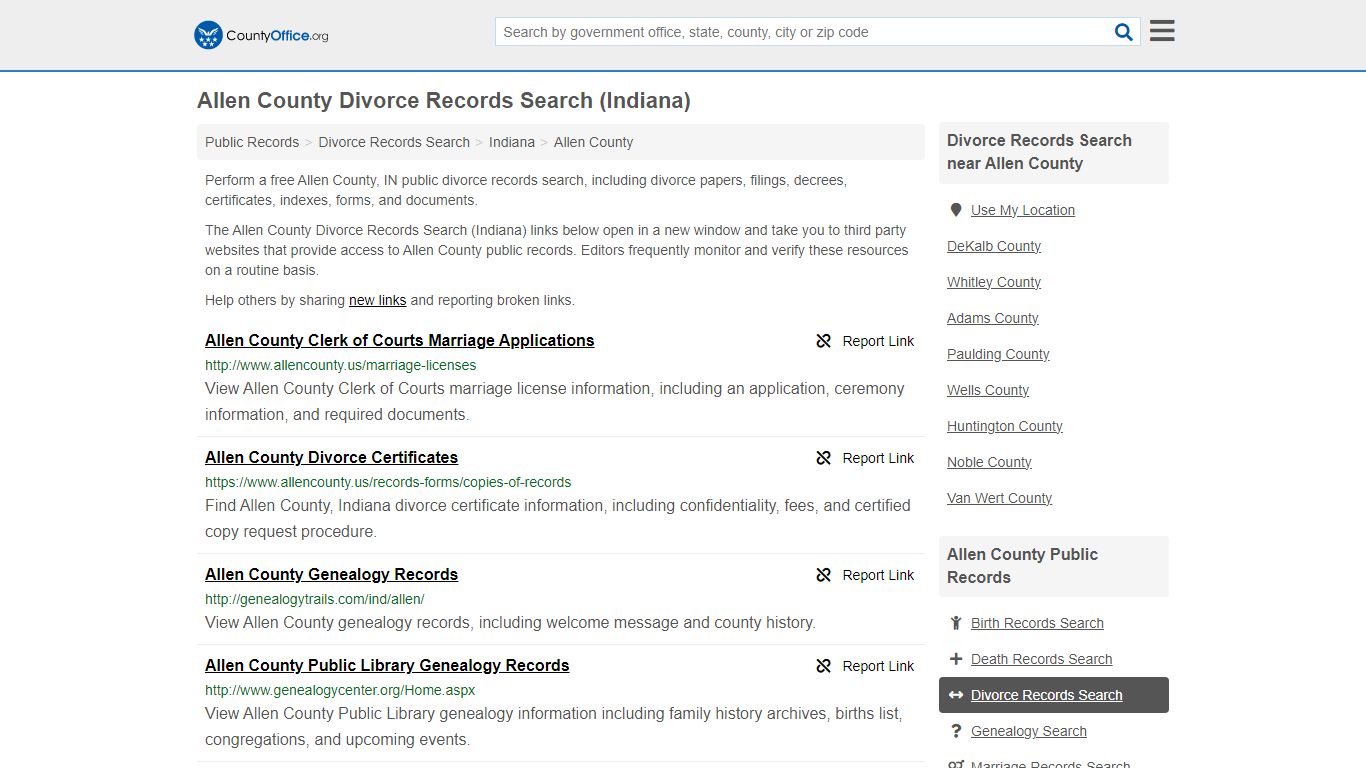The height and width of the screenshot is (768, 1366).
Task: Open Noble County divorce records
Action: [989, 462]
